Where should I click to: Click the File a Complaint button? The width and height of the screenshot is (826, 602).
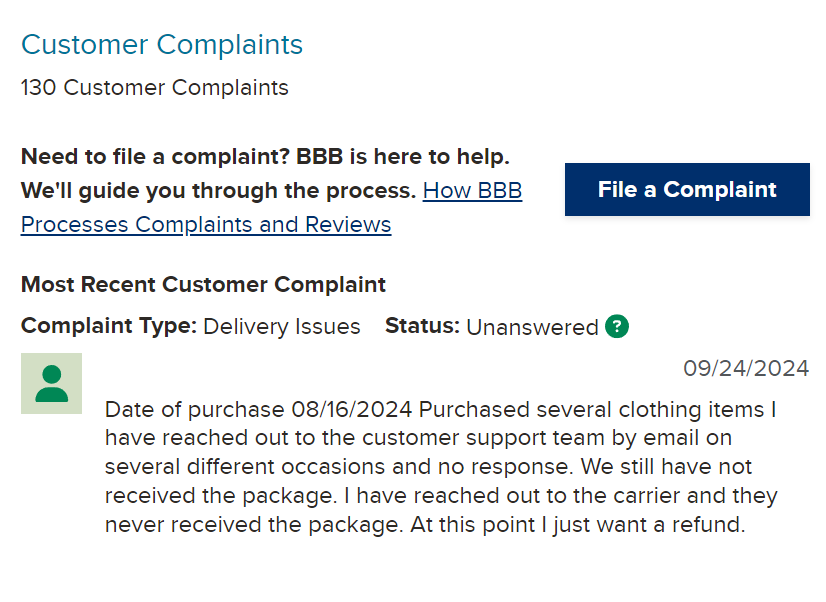coord(687,190)
